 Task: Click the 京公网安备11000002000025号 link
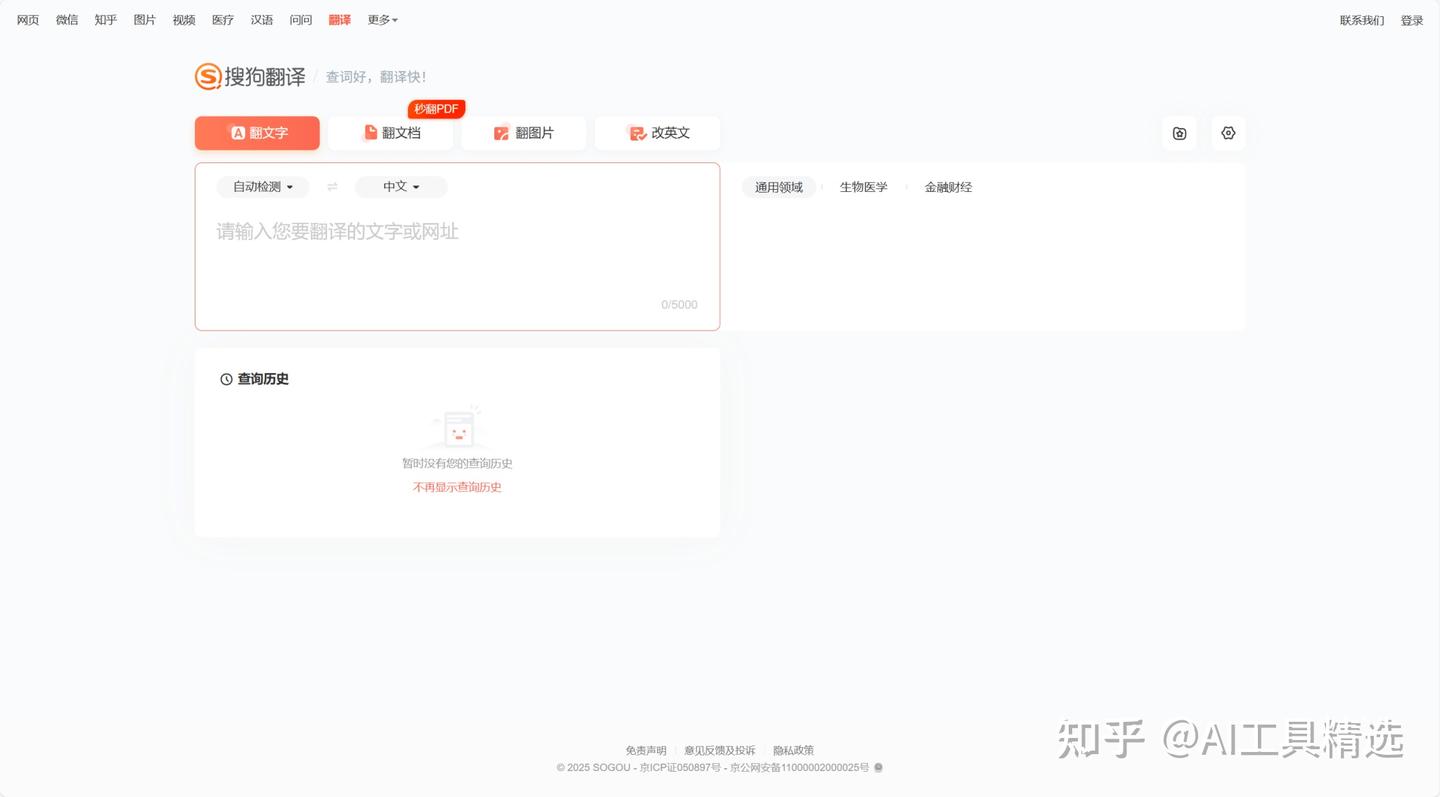tap(800, 768)
